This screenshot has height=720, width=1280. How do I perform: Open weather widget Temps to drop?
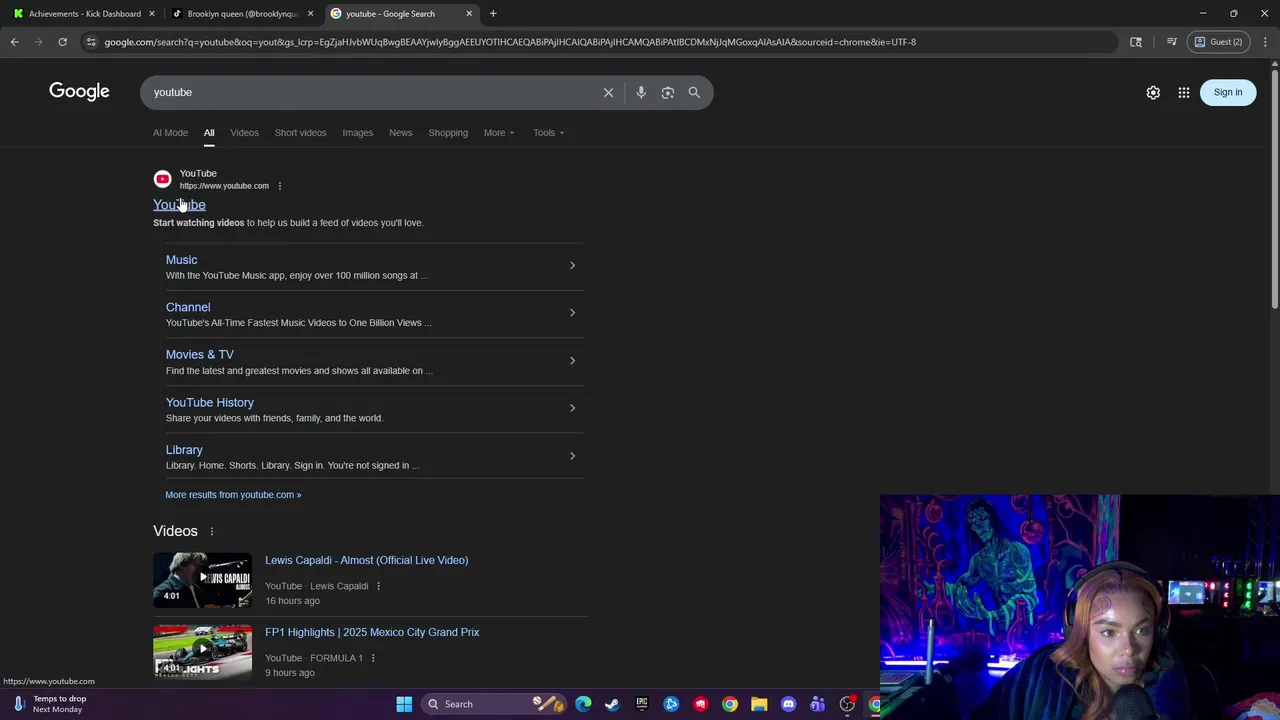click(50, 704)
